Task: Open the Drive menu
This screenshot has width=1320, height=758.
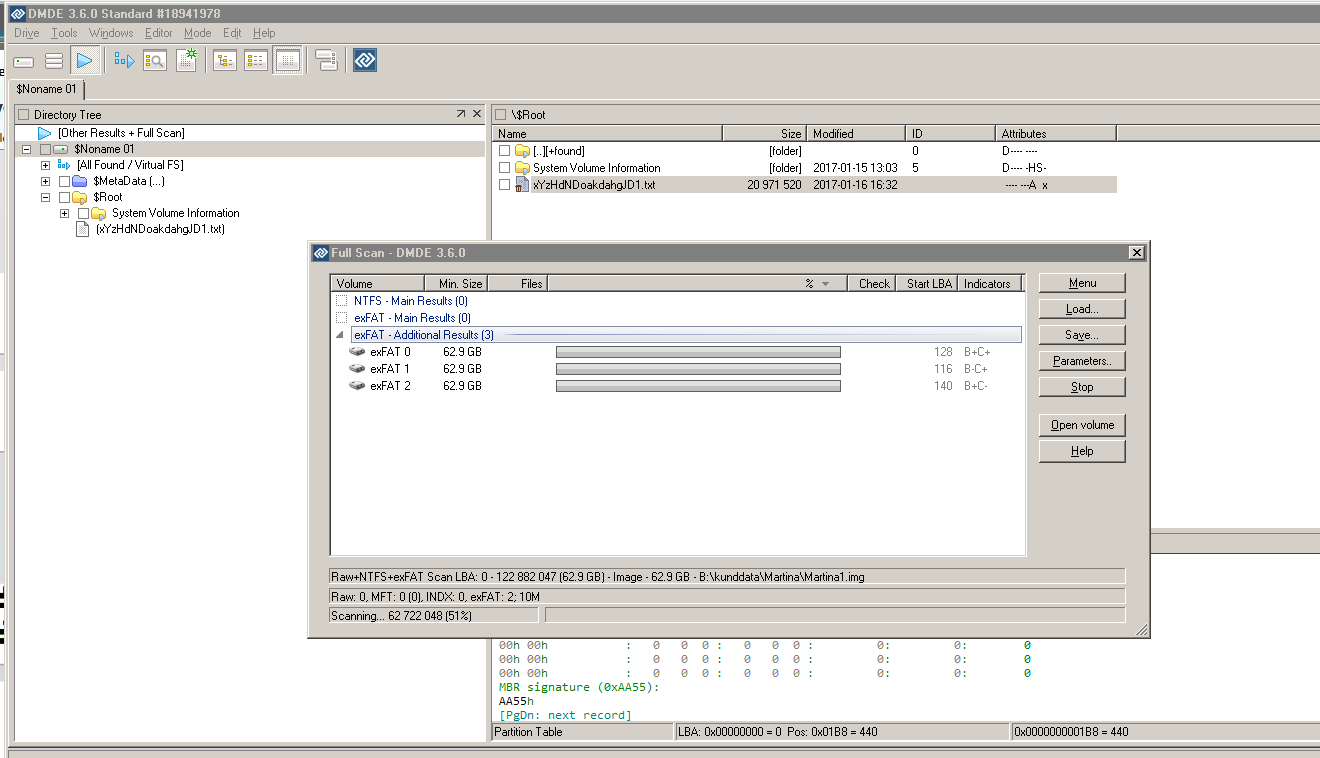Action: coord(27,33)
